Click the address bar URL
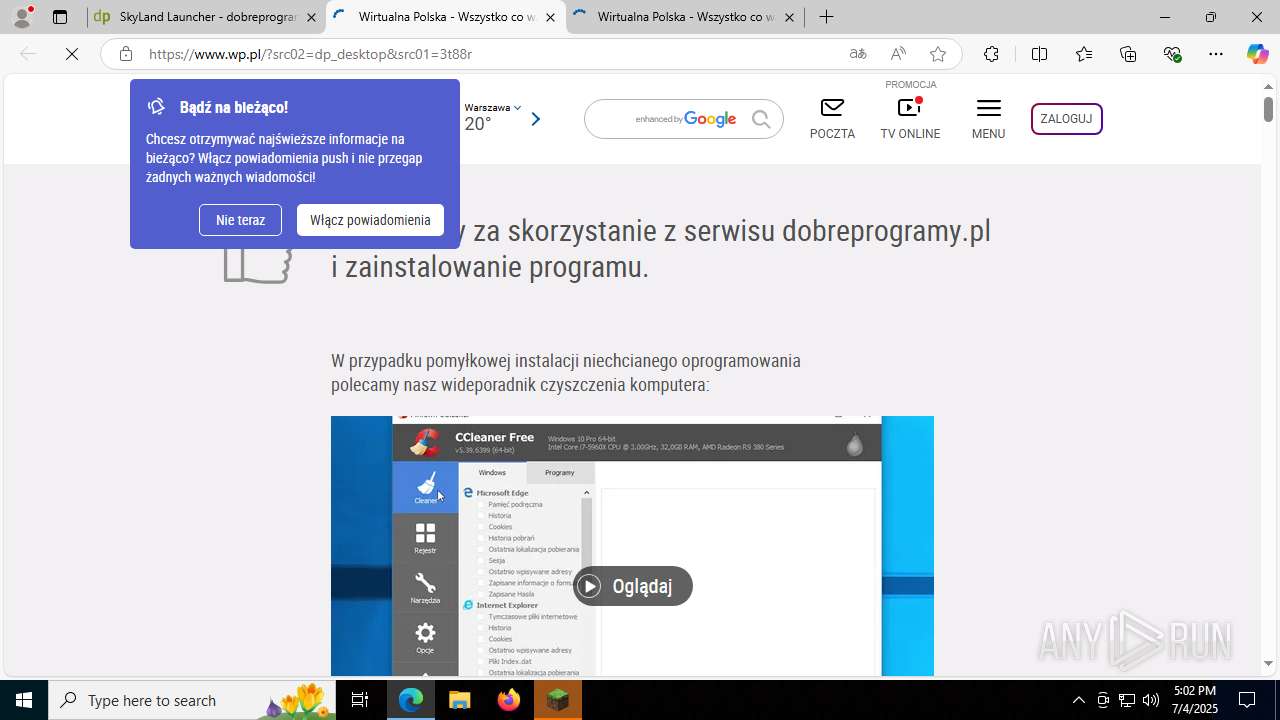1280x720 pixels. point(310,54)
